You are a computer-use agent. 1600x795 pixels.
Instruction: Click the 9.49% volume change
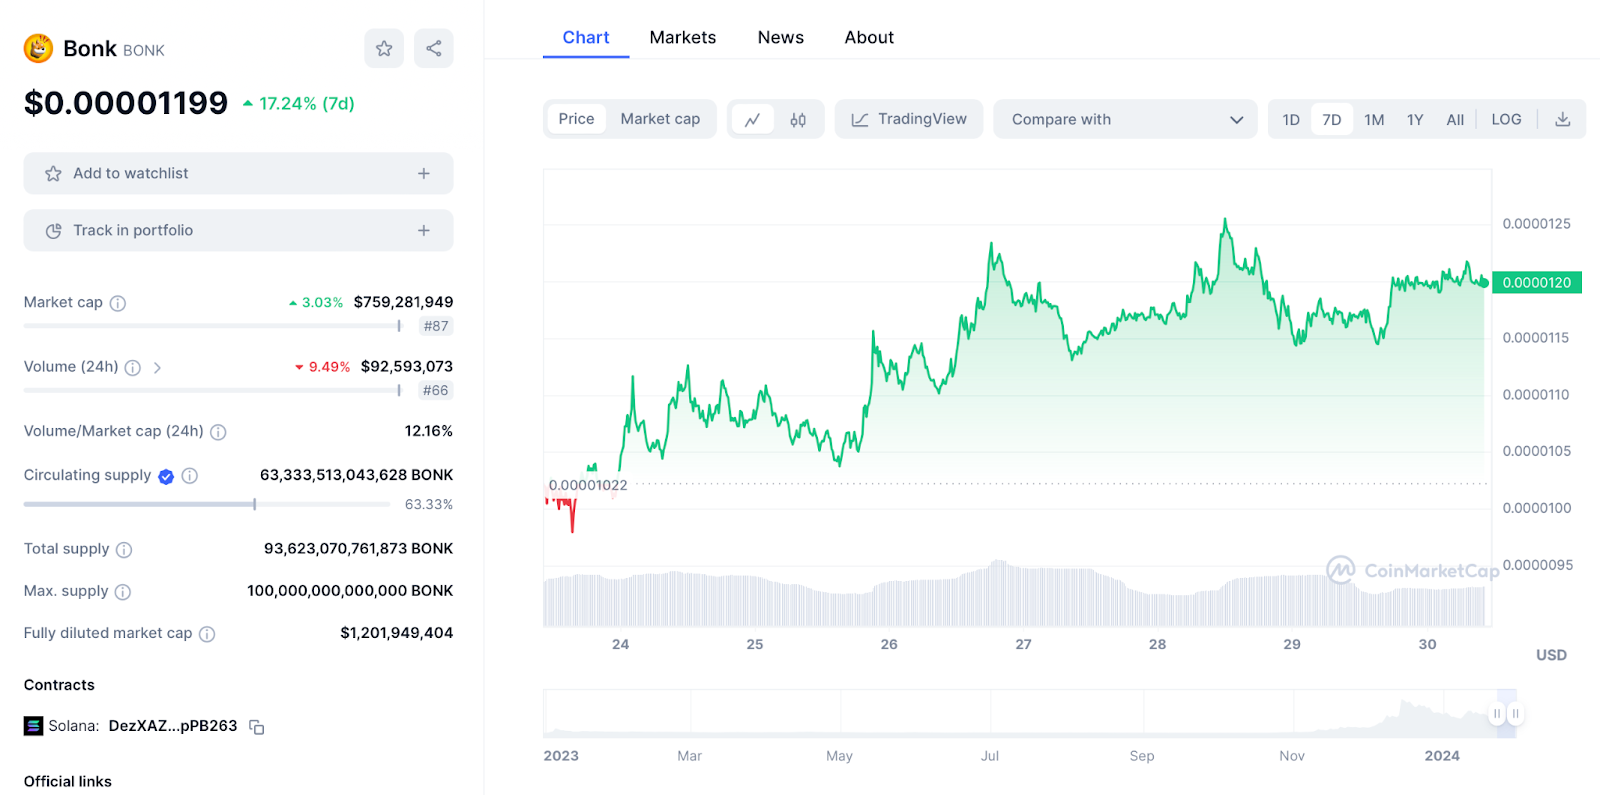322,367
